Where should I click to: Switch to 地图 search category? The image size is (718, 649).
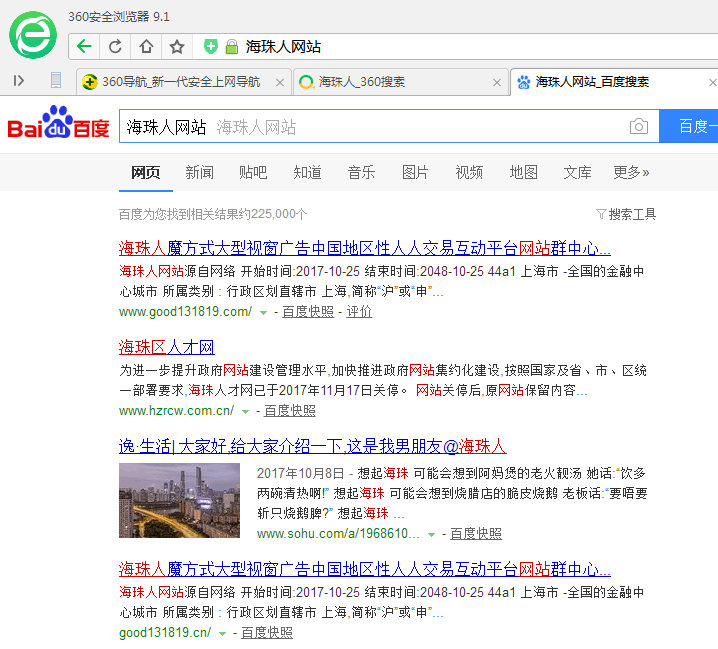[523, 173]
